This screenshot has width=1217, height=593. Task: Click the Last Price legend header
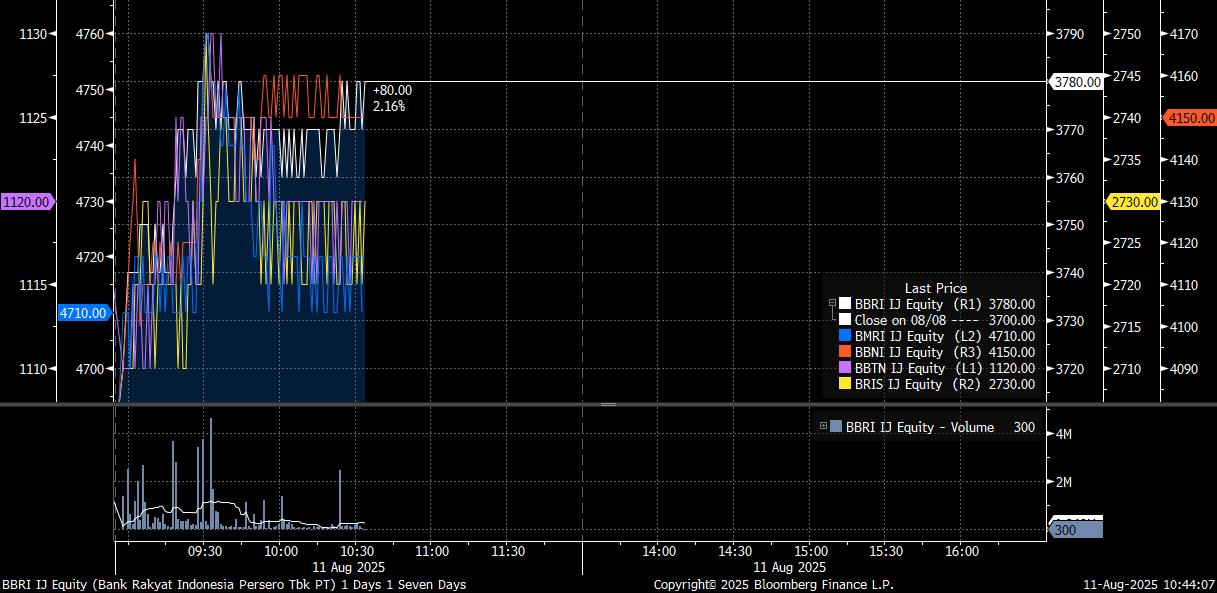[x=935, y=288]
